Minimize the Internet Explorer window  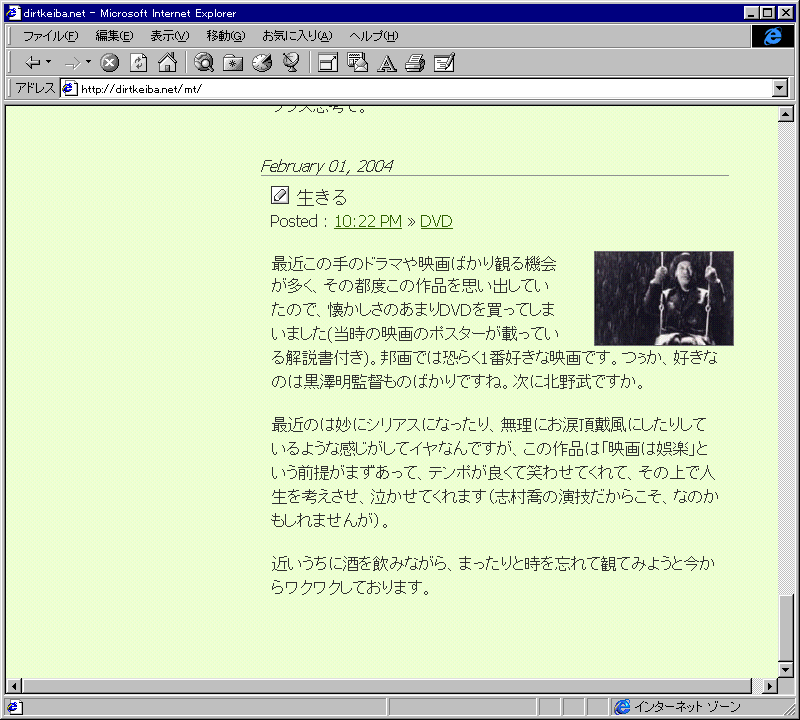click(751, 13)
